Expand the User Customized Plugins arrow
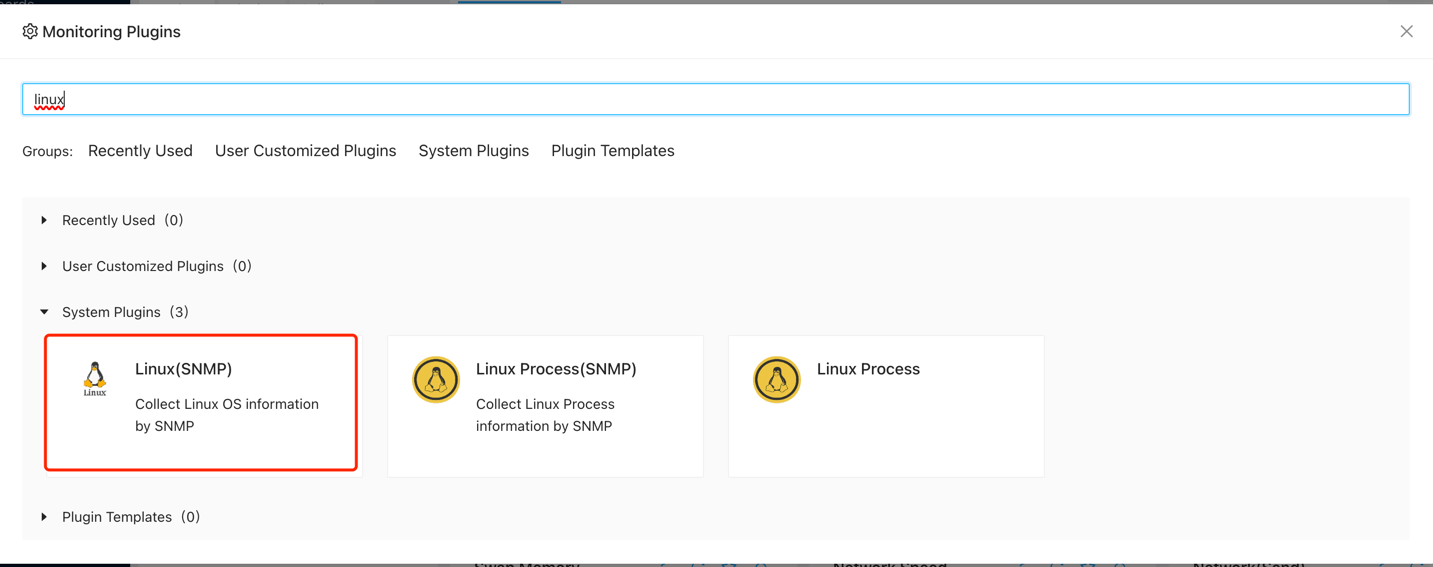Screen dimensions: 1433x567 coord(44,266)
